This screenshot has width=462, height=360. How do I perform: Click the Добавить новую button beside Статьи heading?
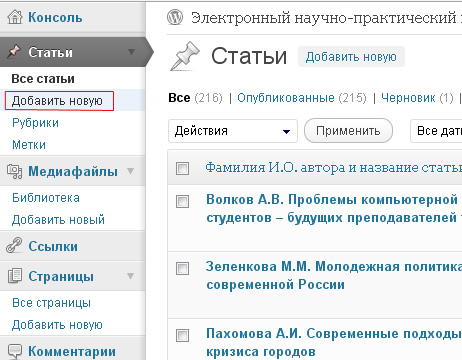351,57
